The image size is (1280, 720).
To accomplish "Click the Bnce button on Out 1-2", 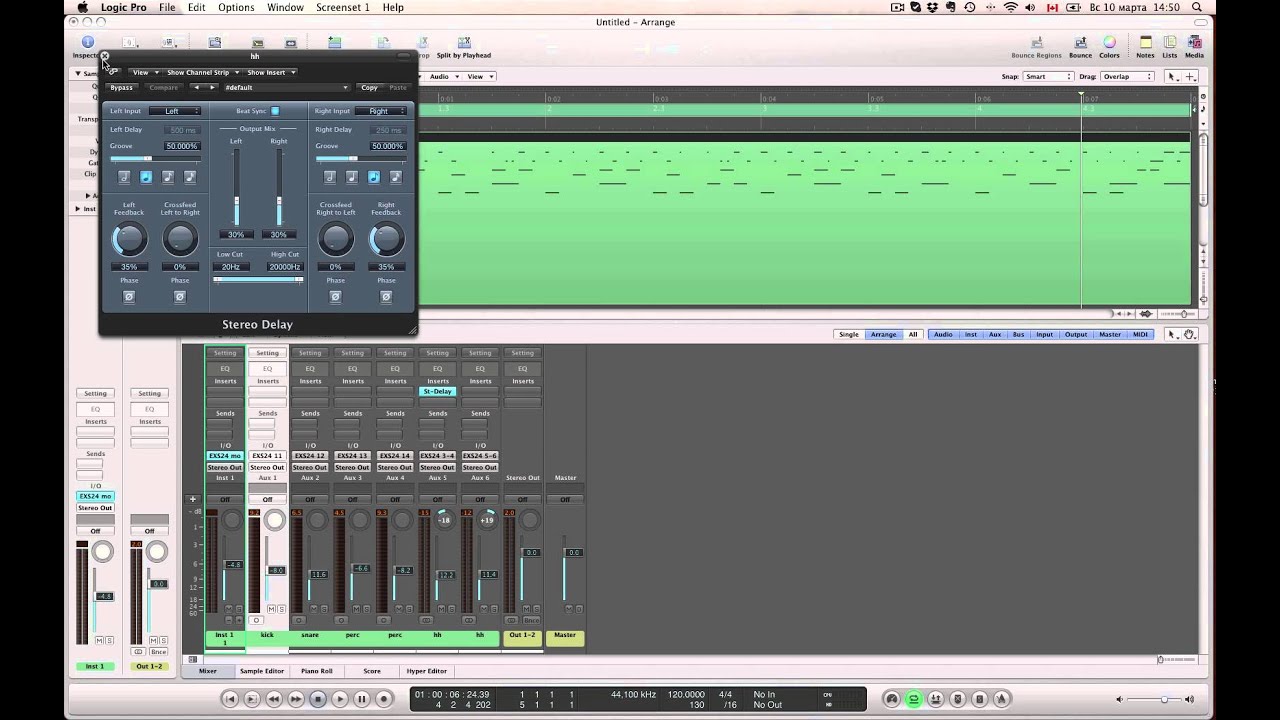I will point(532,620).
